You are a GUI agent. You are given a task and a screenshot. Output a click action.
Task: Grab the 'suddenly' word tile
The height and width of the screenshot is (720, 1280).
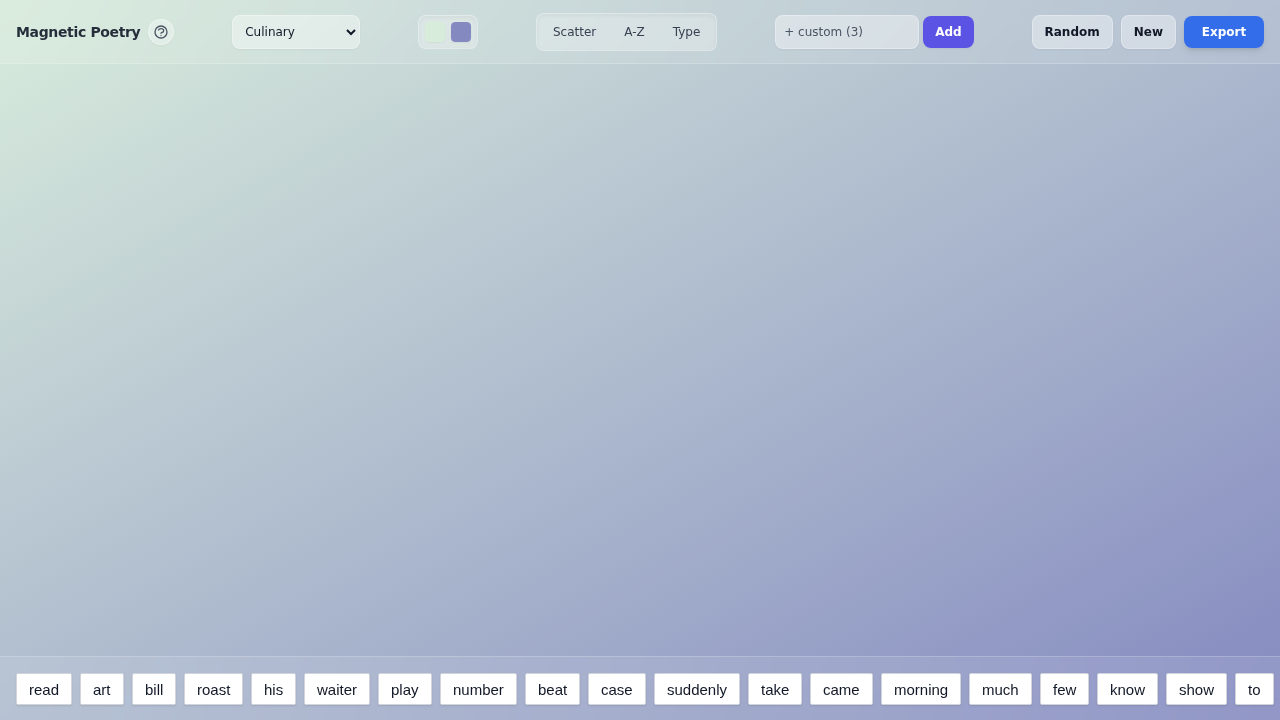pos(697,689)
